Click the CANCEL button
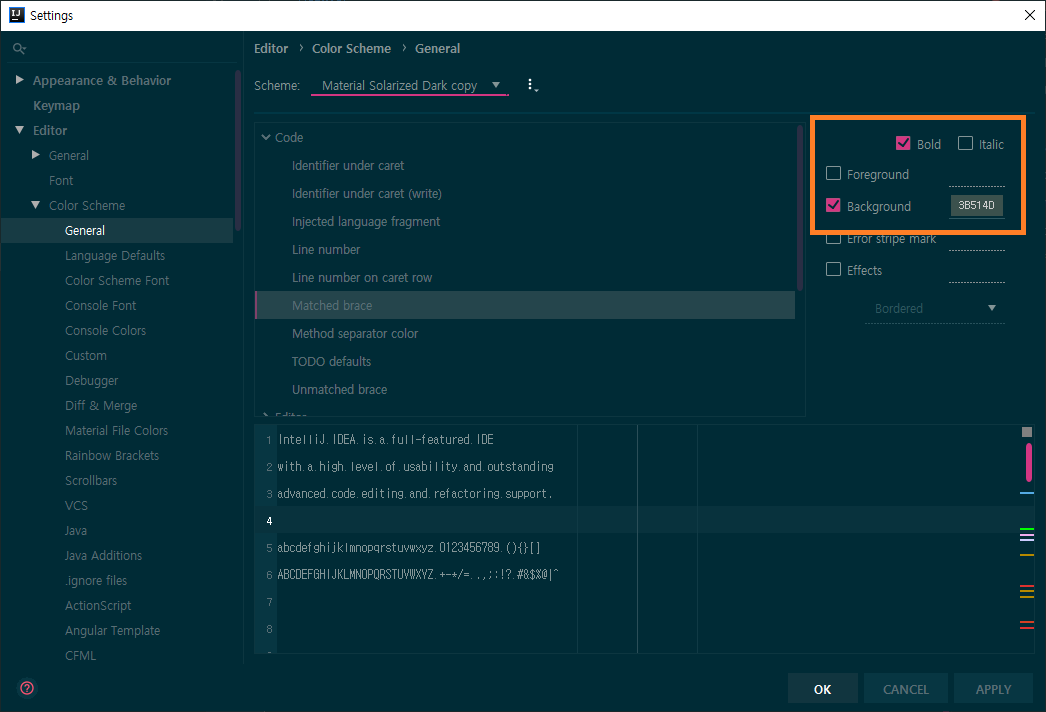The width and height of the screenshot is (1046, 712). (x=905, y=689)
